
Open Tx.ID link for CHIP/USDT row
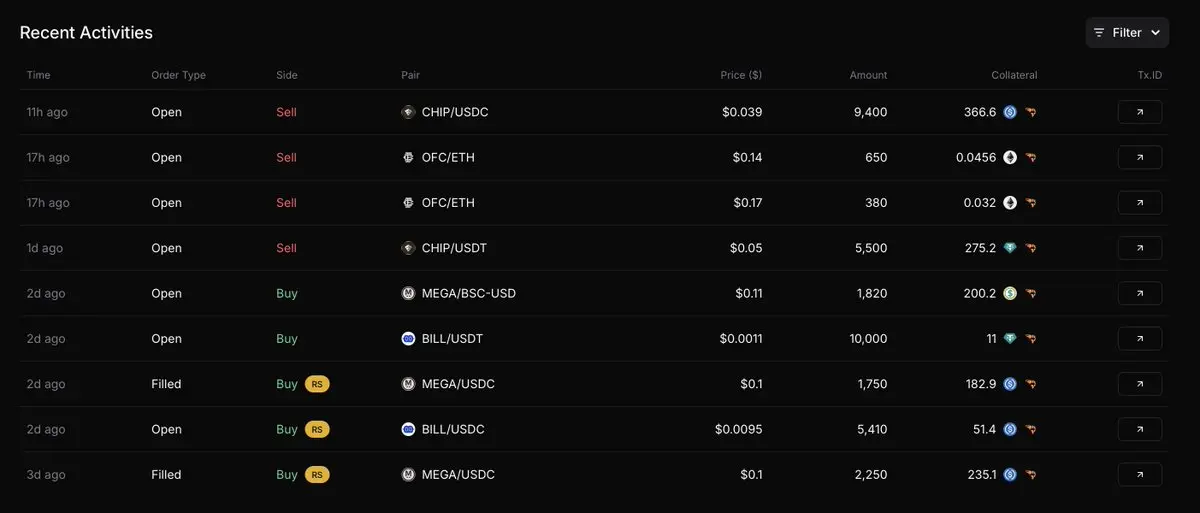click(x=1139, y=248)
